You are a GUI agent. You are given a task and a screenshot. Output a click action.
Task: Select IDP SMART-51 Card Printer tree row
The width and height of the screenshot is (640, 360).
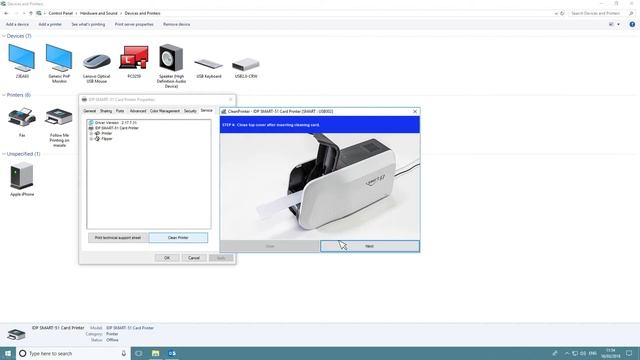pos(117,128)
